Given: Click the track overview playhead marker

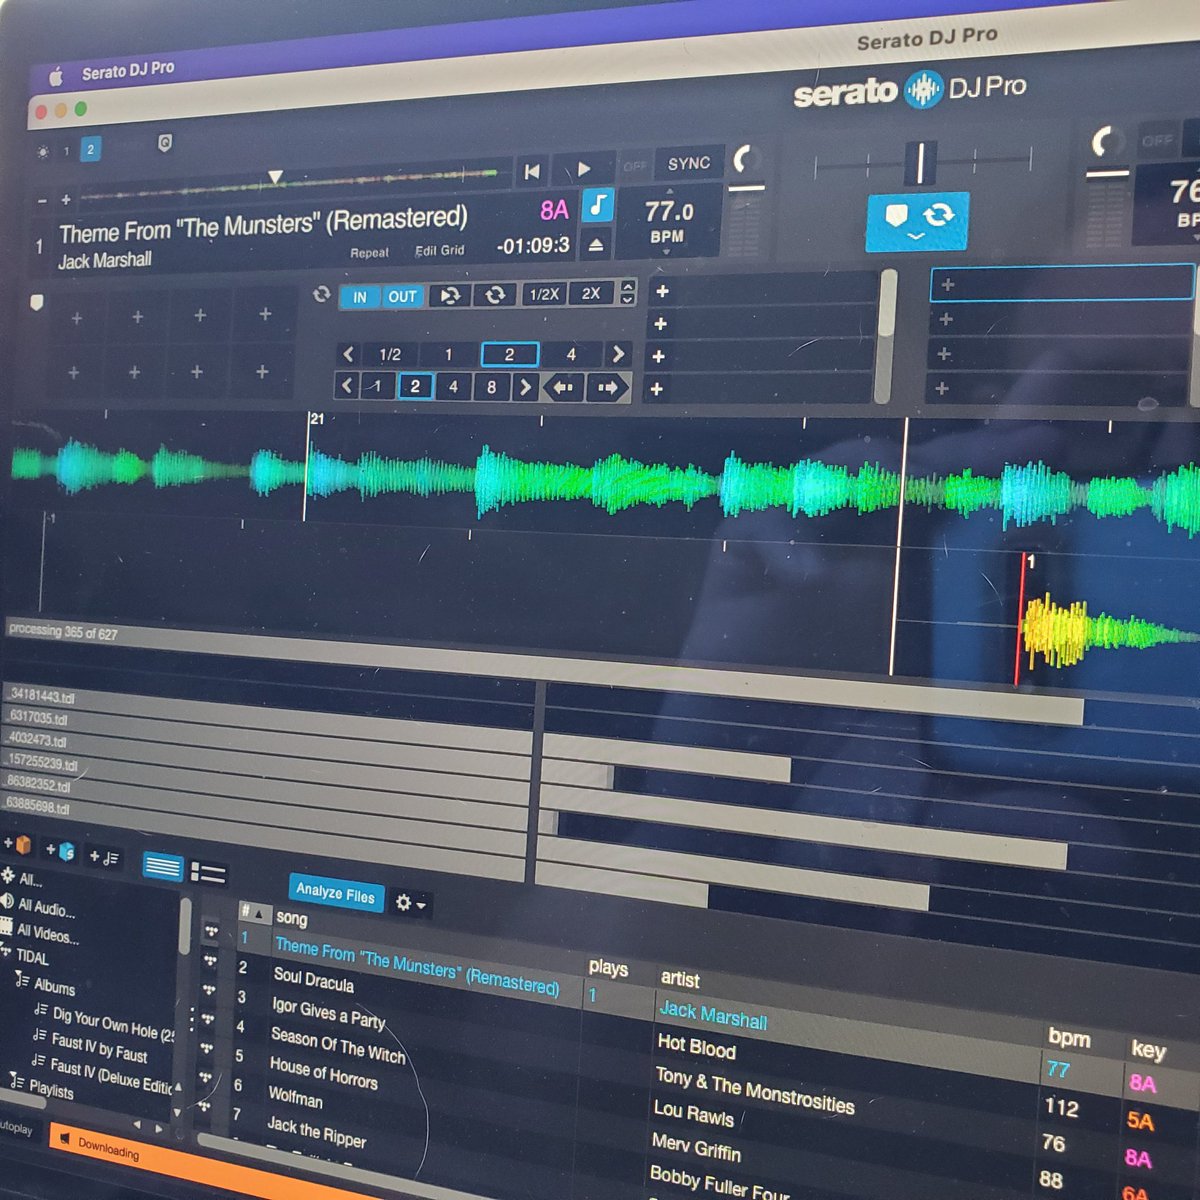Looking at the screenshot, I should 275,178.
